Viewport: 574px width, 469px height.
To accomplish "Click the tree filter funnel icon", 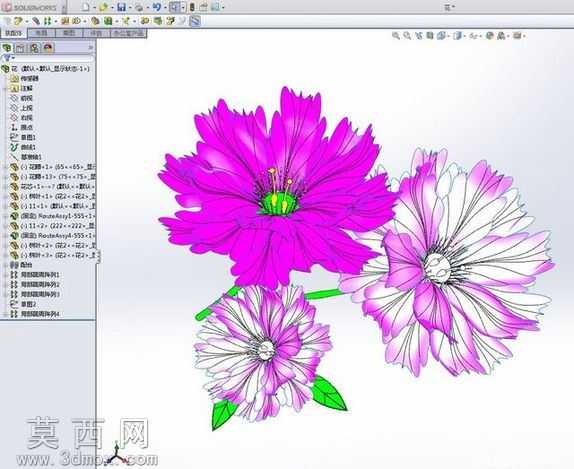I will 7,58.
